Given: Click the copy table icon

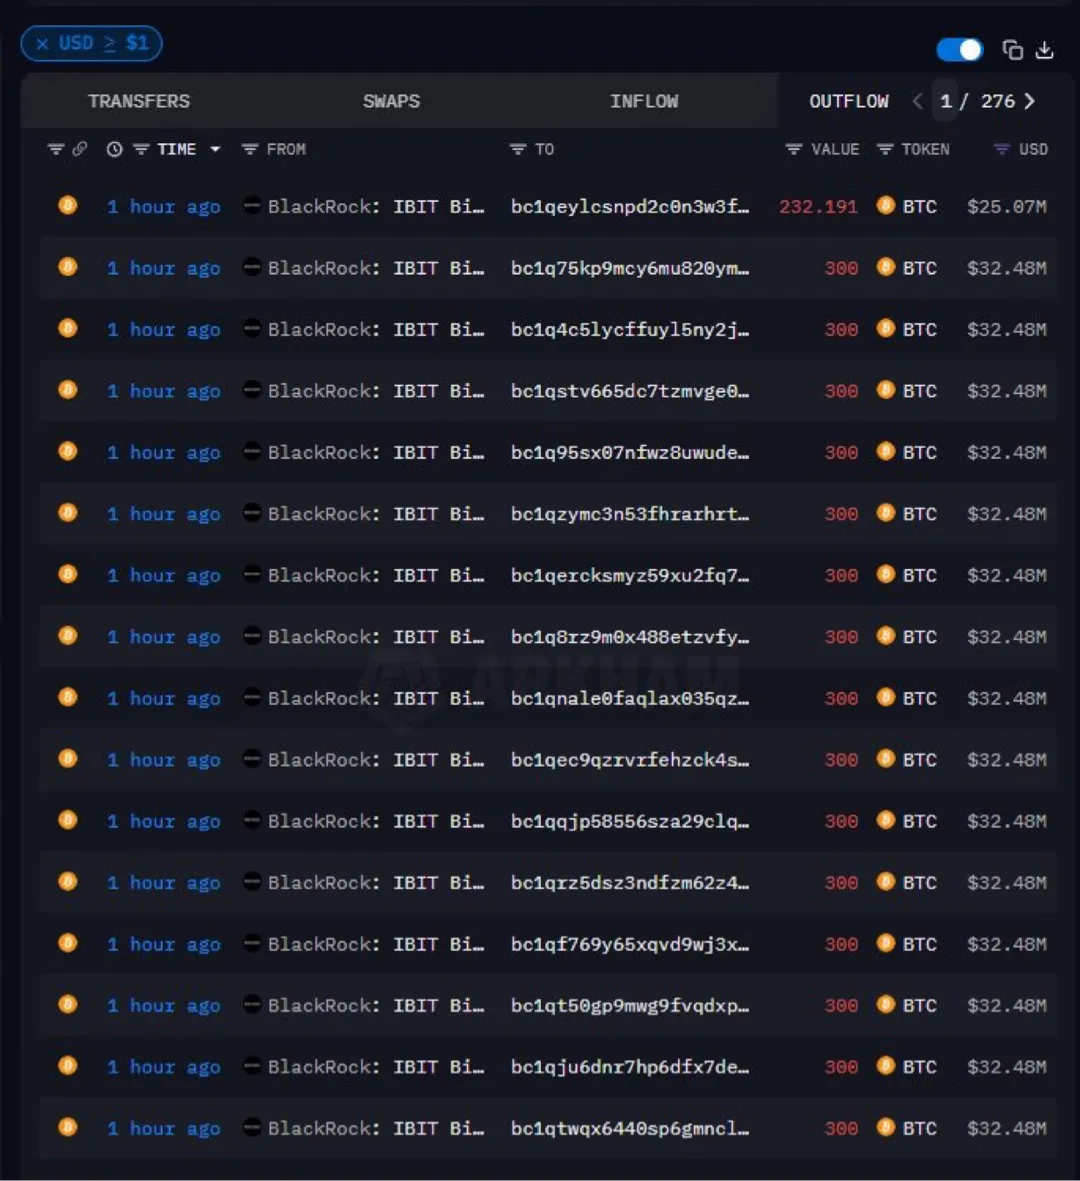Looking at the screenshot, I should [1012, 50].
